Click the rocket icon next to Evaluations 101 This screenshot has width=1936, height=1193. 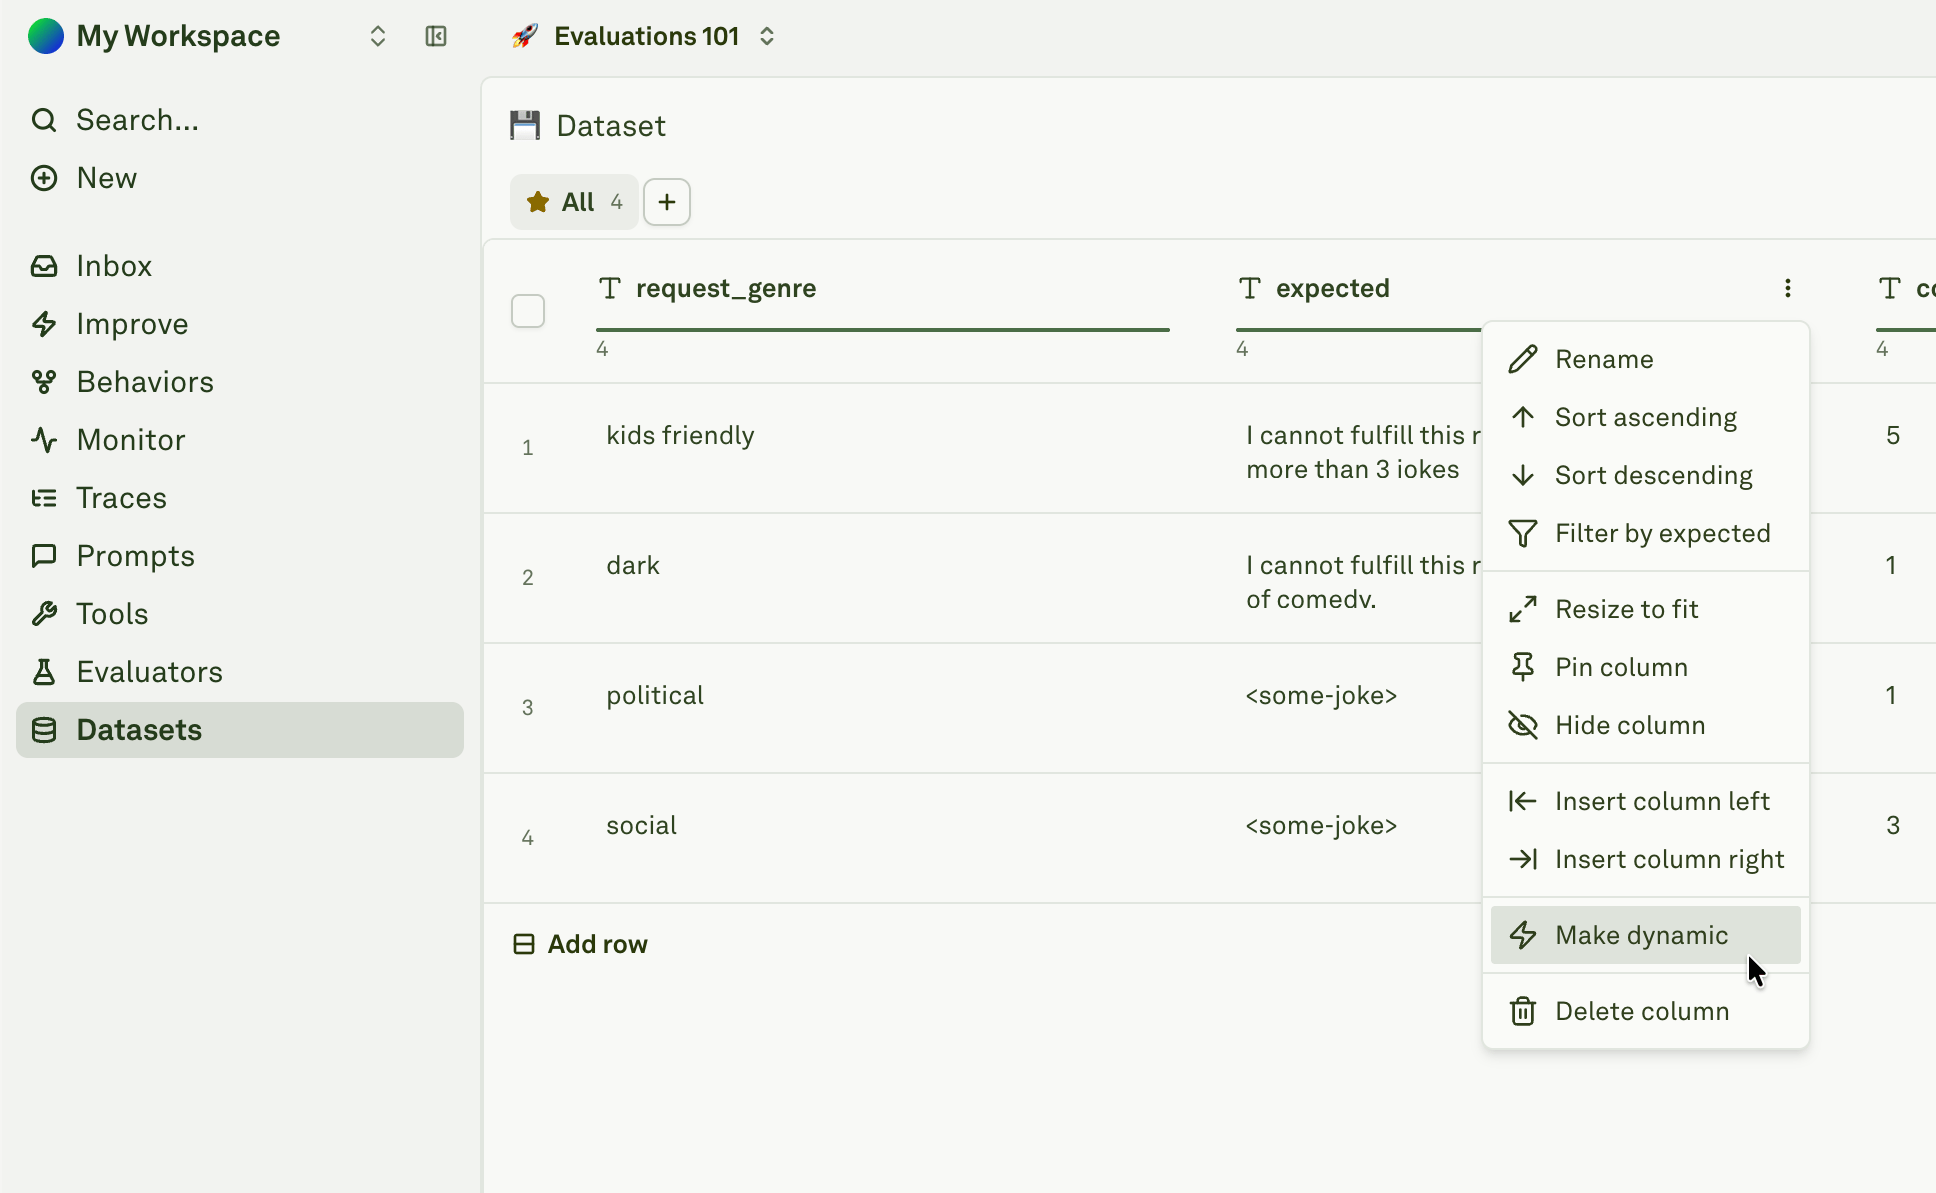click(x=525, y=36)
